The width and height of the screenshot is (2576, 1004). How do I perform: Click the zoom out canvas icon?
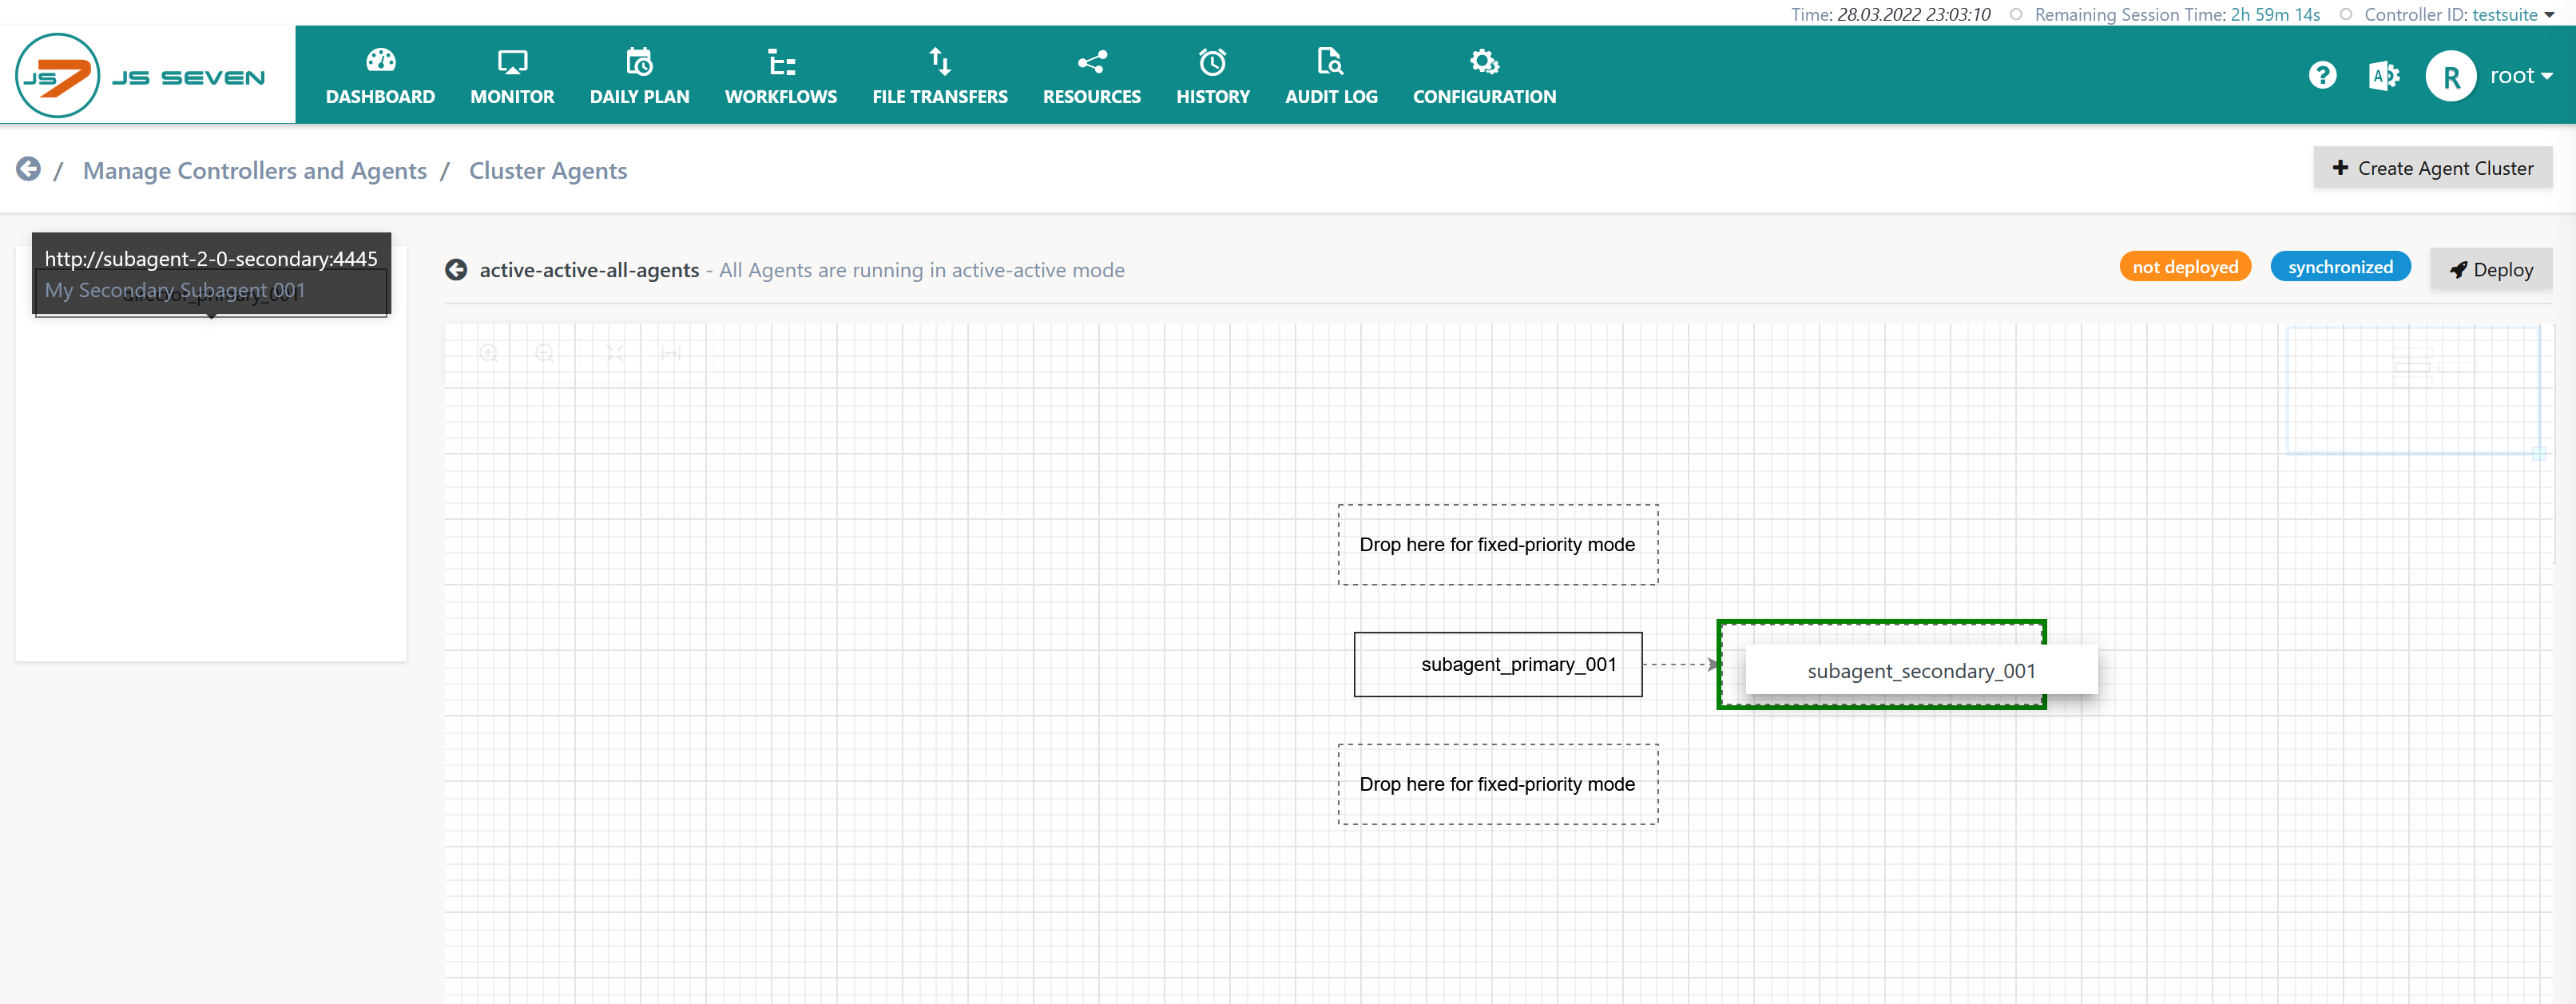[544, 353]
